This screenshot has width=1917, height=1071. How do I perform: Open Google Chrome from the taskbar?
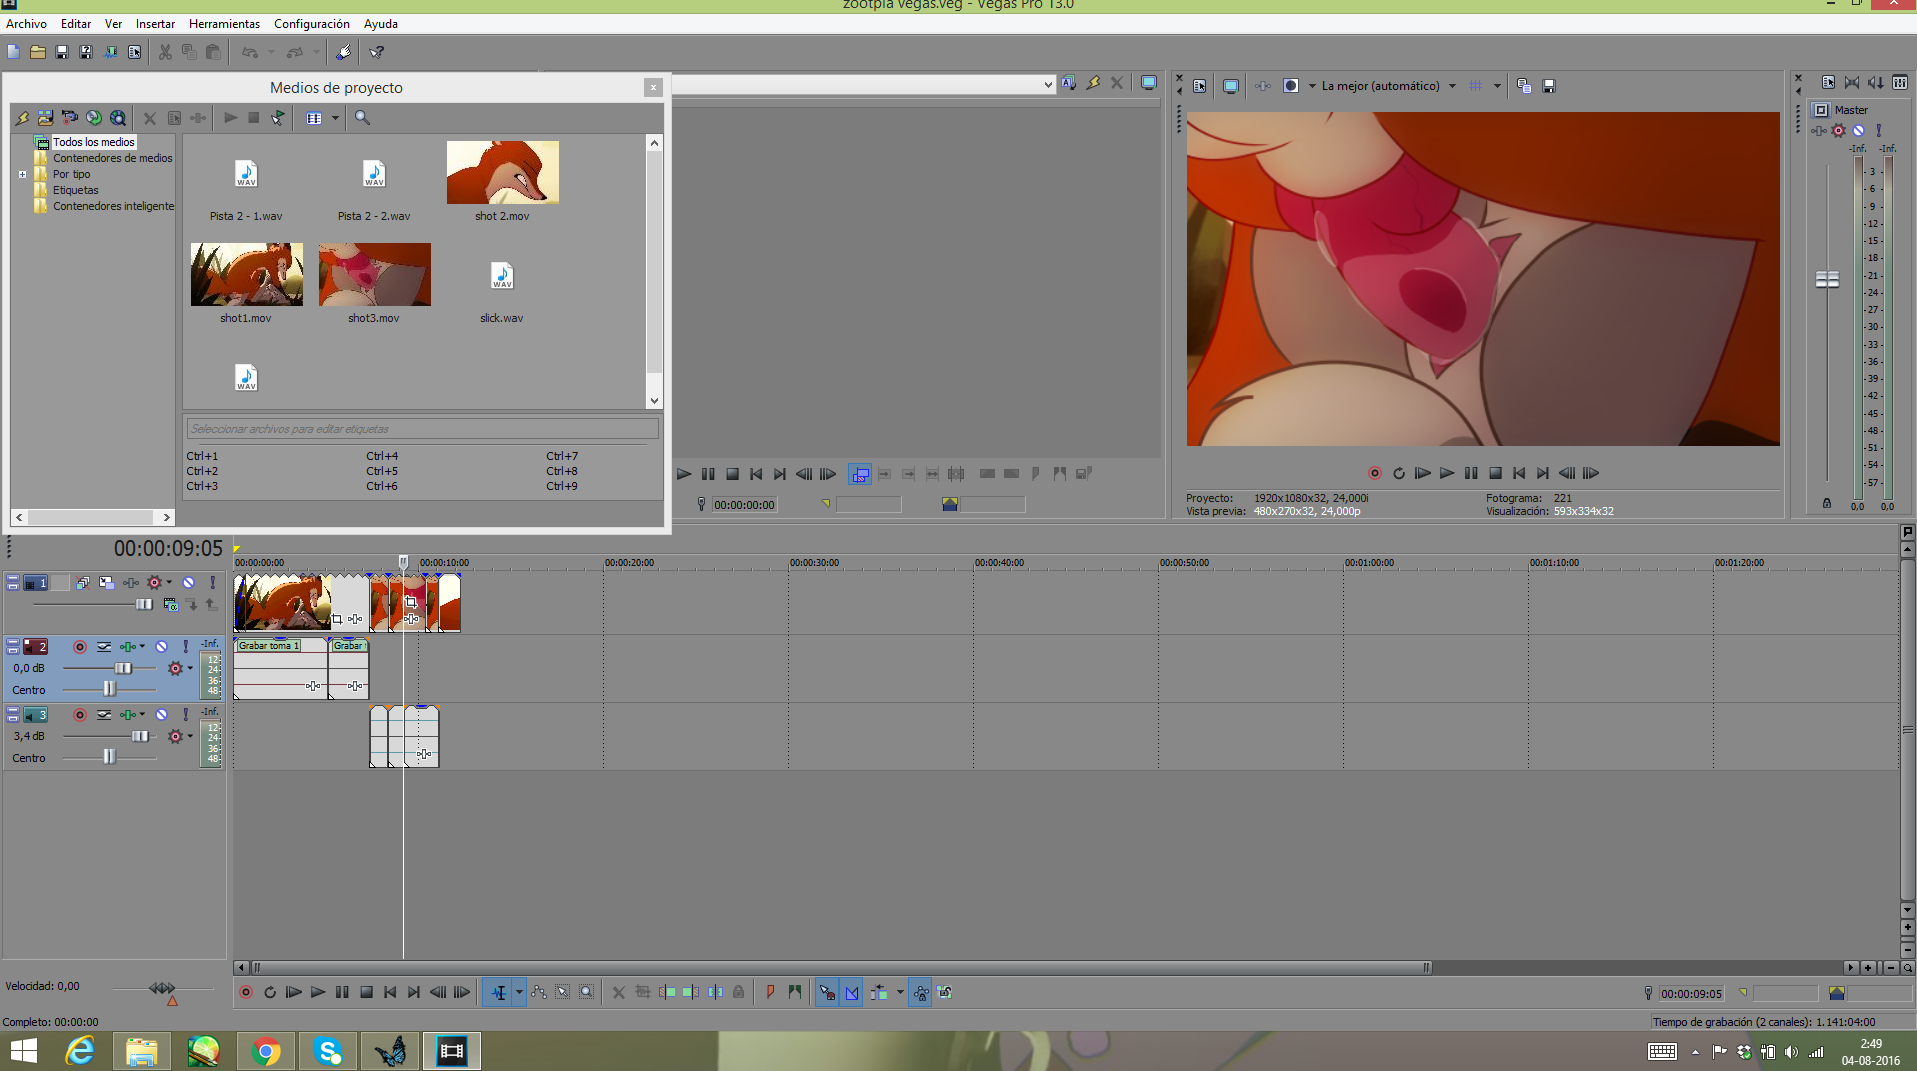click(266, 1051)
